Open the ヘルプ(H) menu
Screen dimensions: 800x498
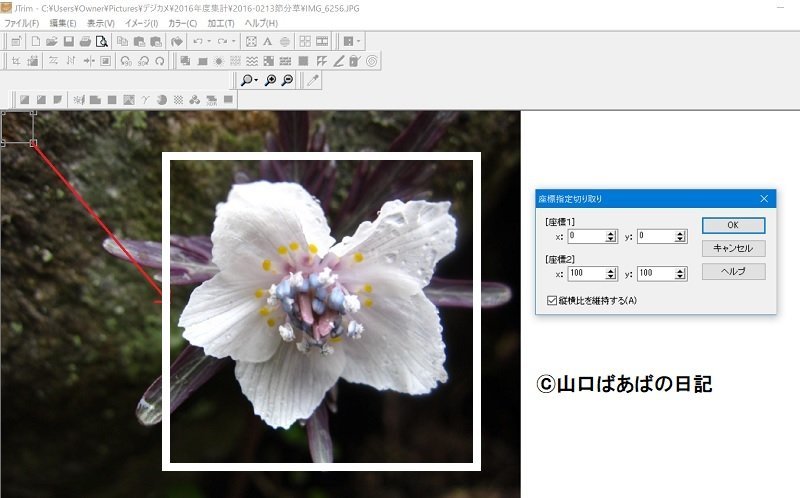(x=261, y=23)
